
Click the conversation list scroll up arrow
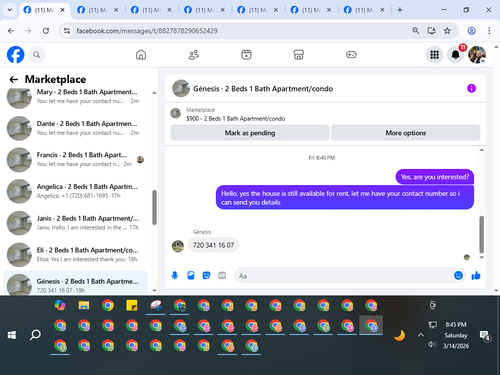[x=154, y=93]
